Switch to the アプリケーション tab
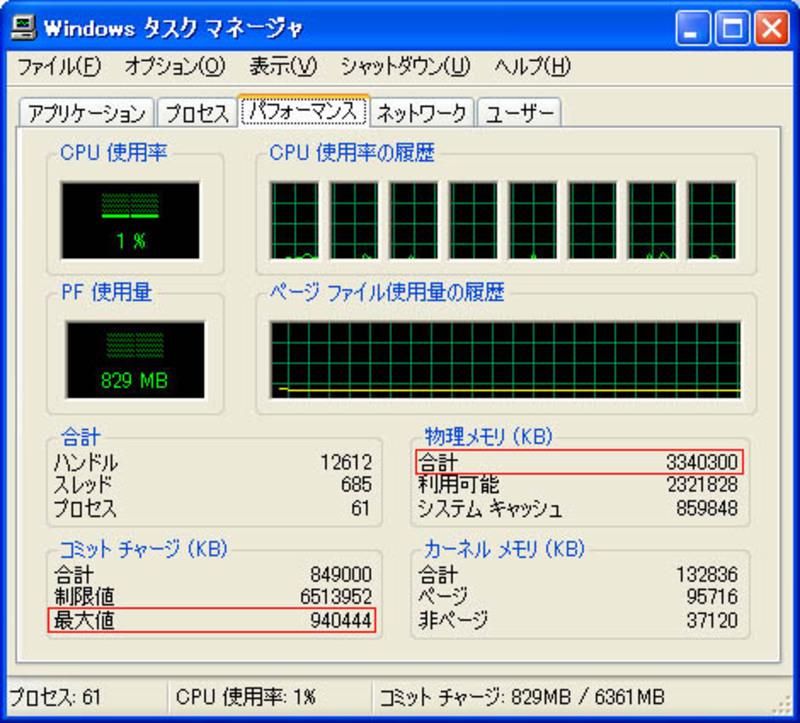The image size is (800, 723). point(86,113)
